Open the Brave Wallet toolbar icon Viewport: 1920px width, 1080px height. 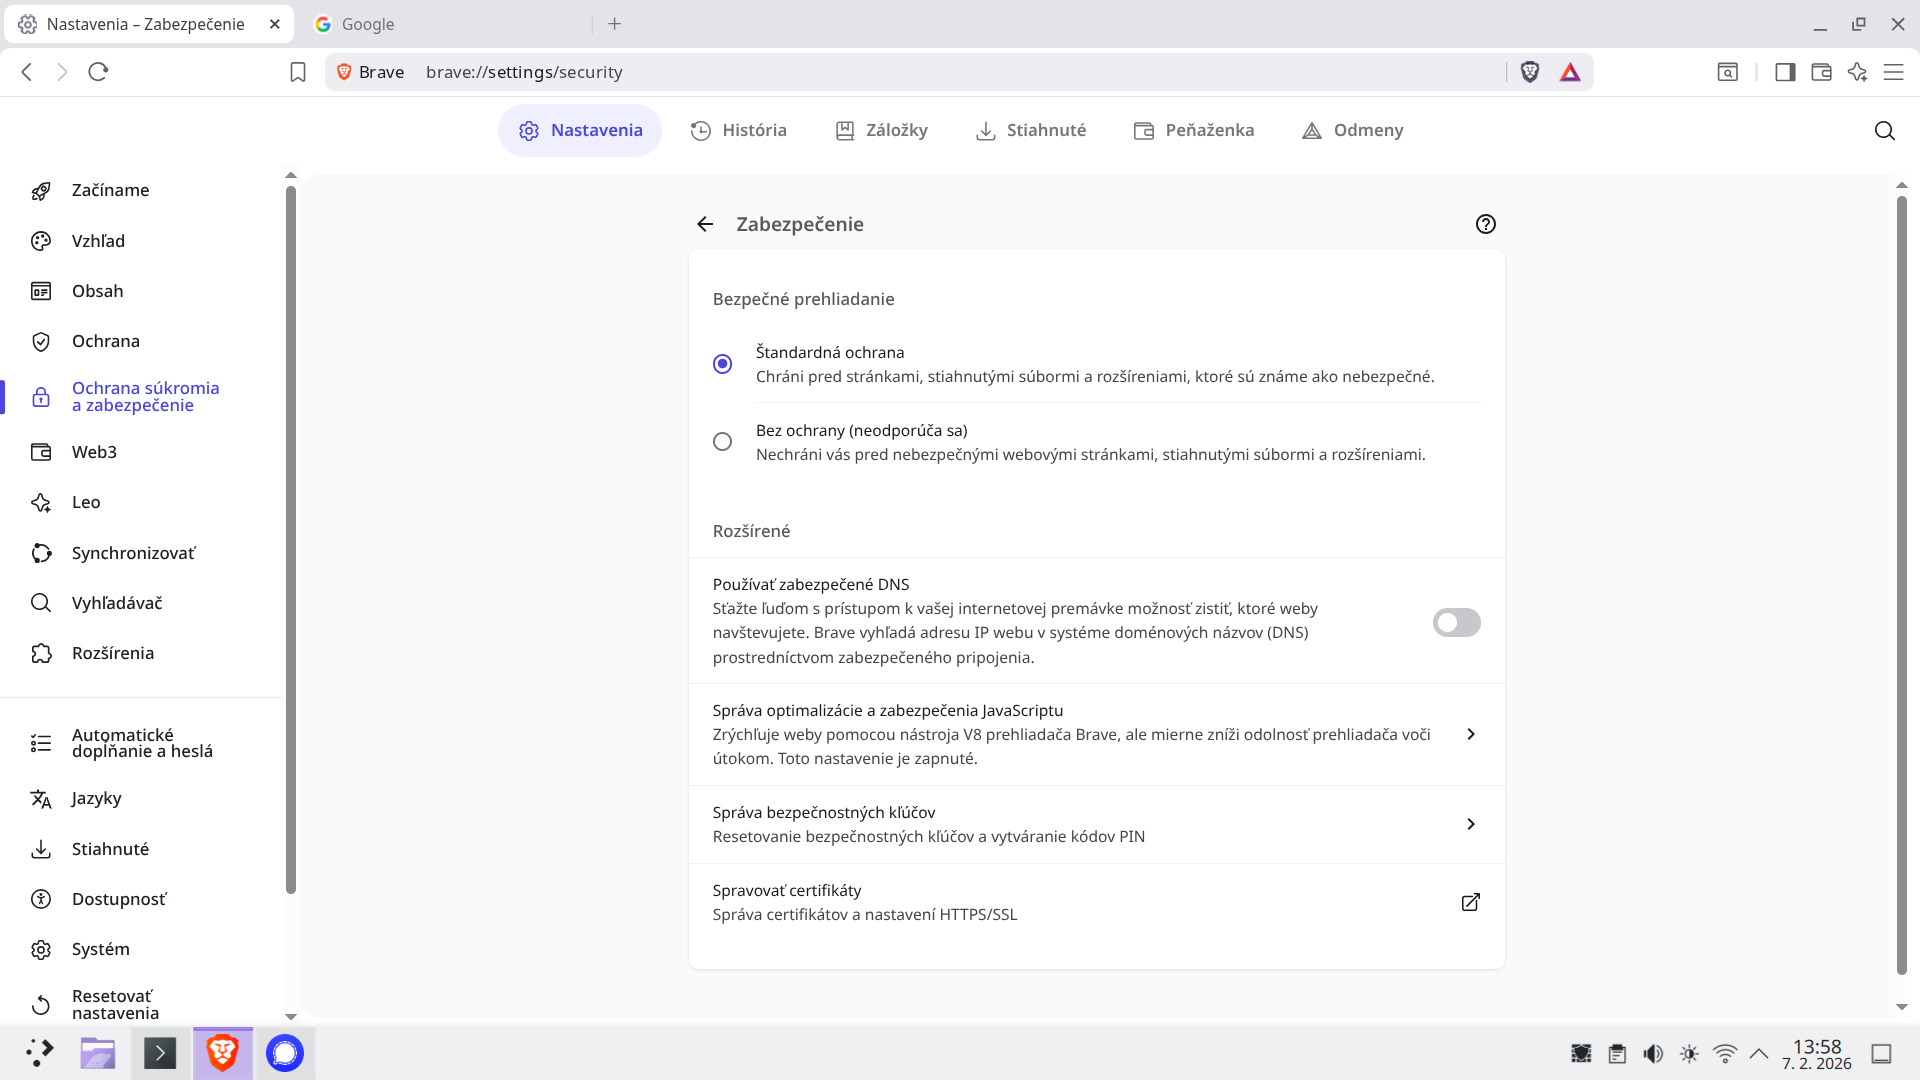click(x=1821, y=72)
